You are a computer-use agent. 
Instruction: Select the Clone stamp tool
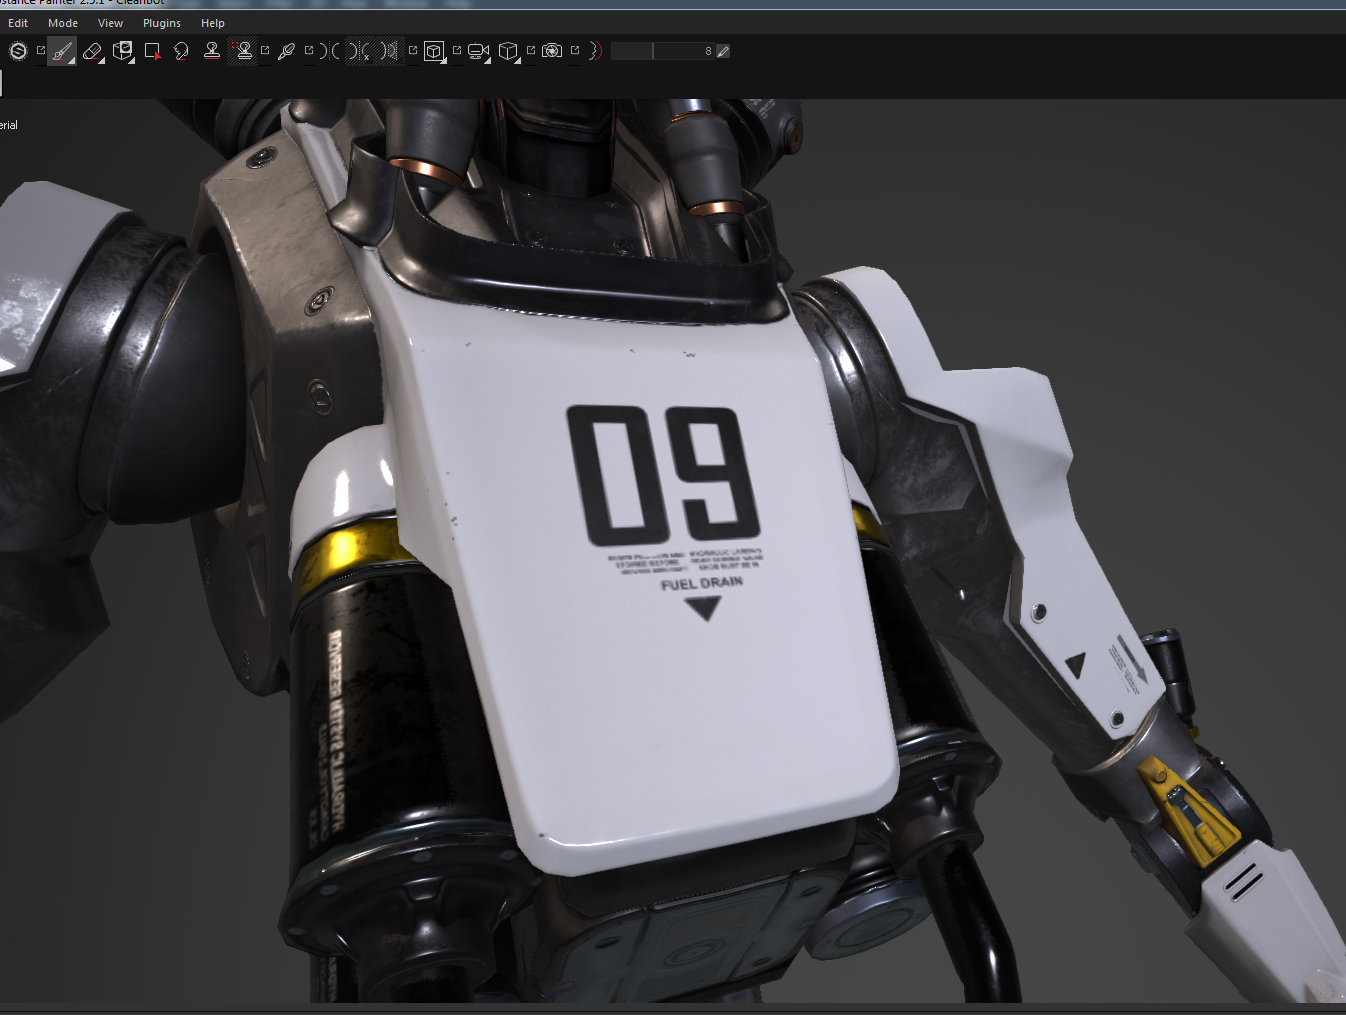coord(212,51)
